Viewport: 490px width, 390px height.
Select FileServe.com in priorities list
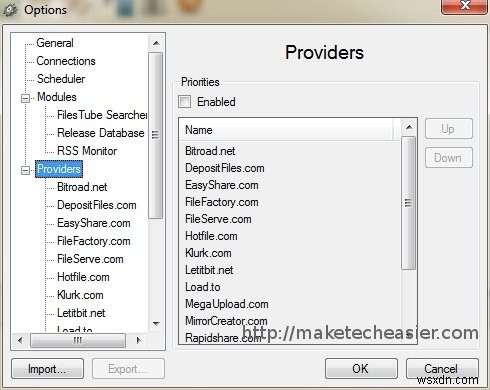point(218,219)
